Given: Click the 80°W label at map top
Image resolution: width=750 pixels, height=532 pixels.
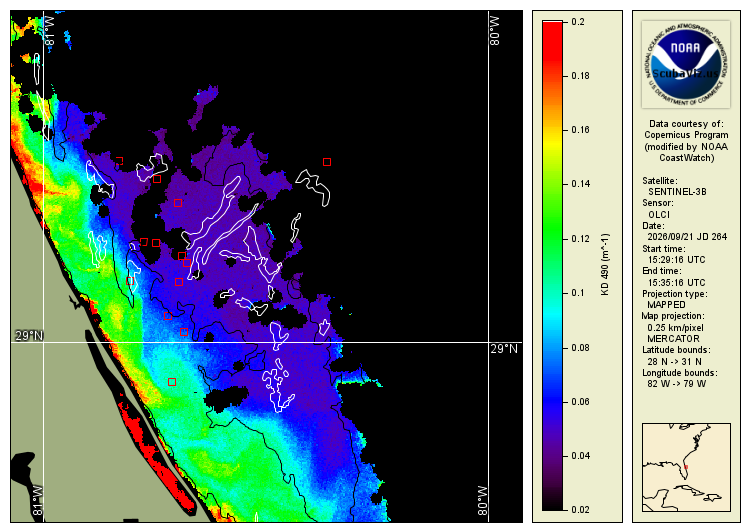Looking at the screenshot, I should pos(495,31).
